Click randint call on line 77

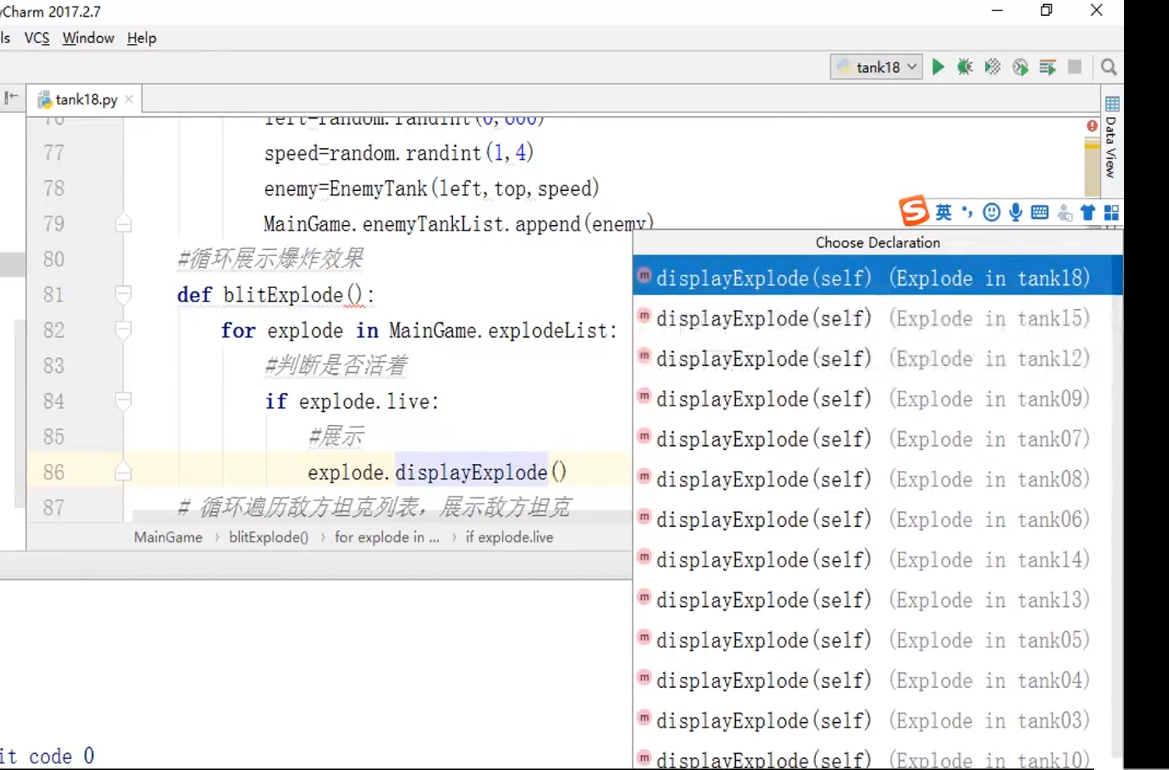445,154
